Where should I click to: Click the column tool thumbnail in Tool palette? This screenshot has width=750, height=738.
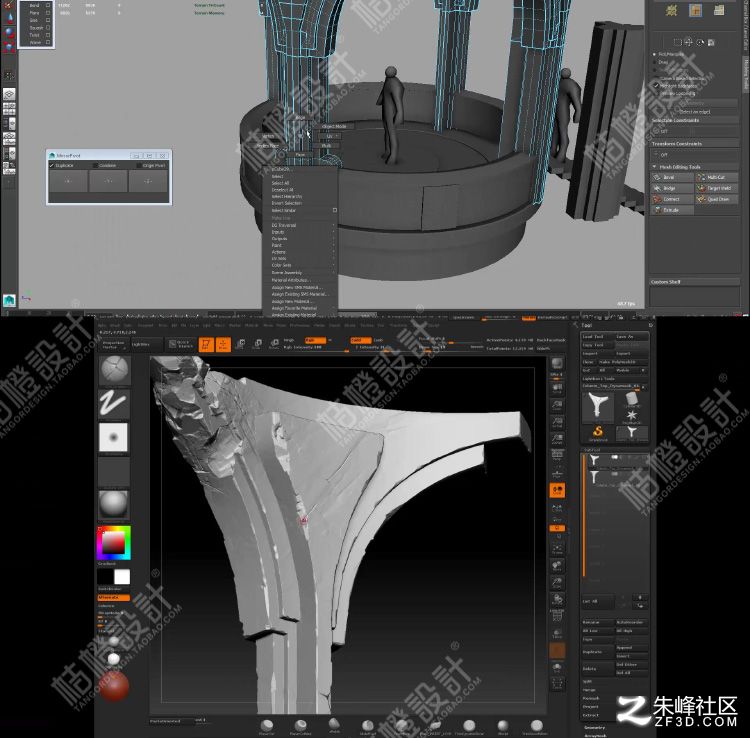pyautogui.click(x=598, y=407)
